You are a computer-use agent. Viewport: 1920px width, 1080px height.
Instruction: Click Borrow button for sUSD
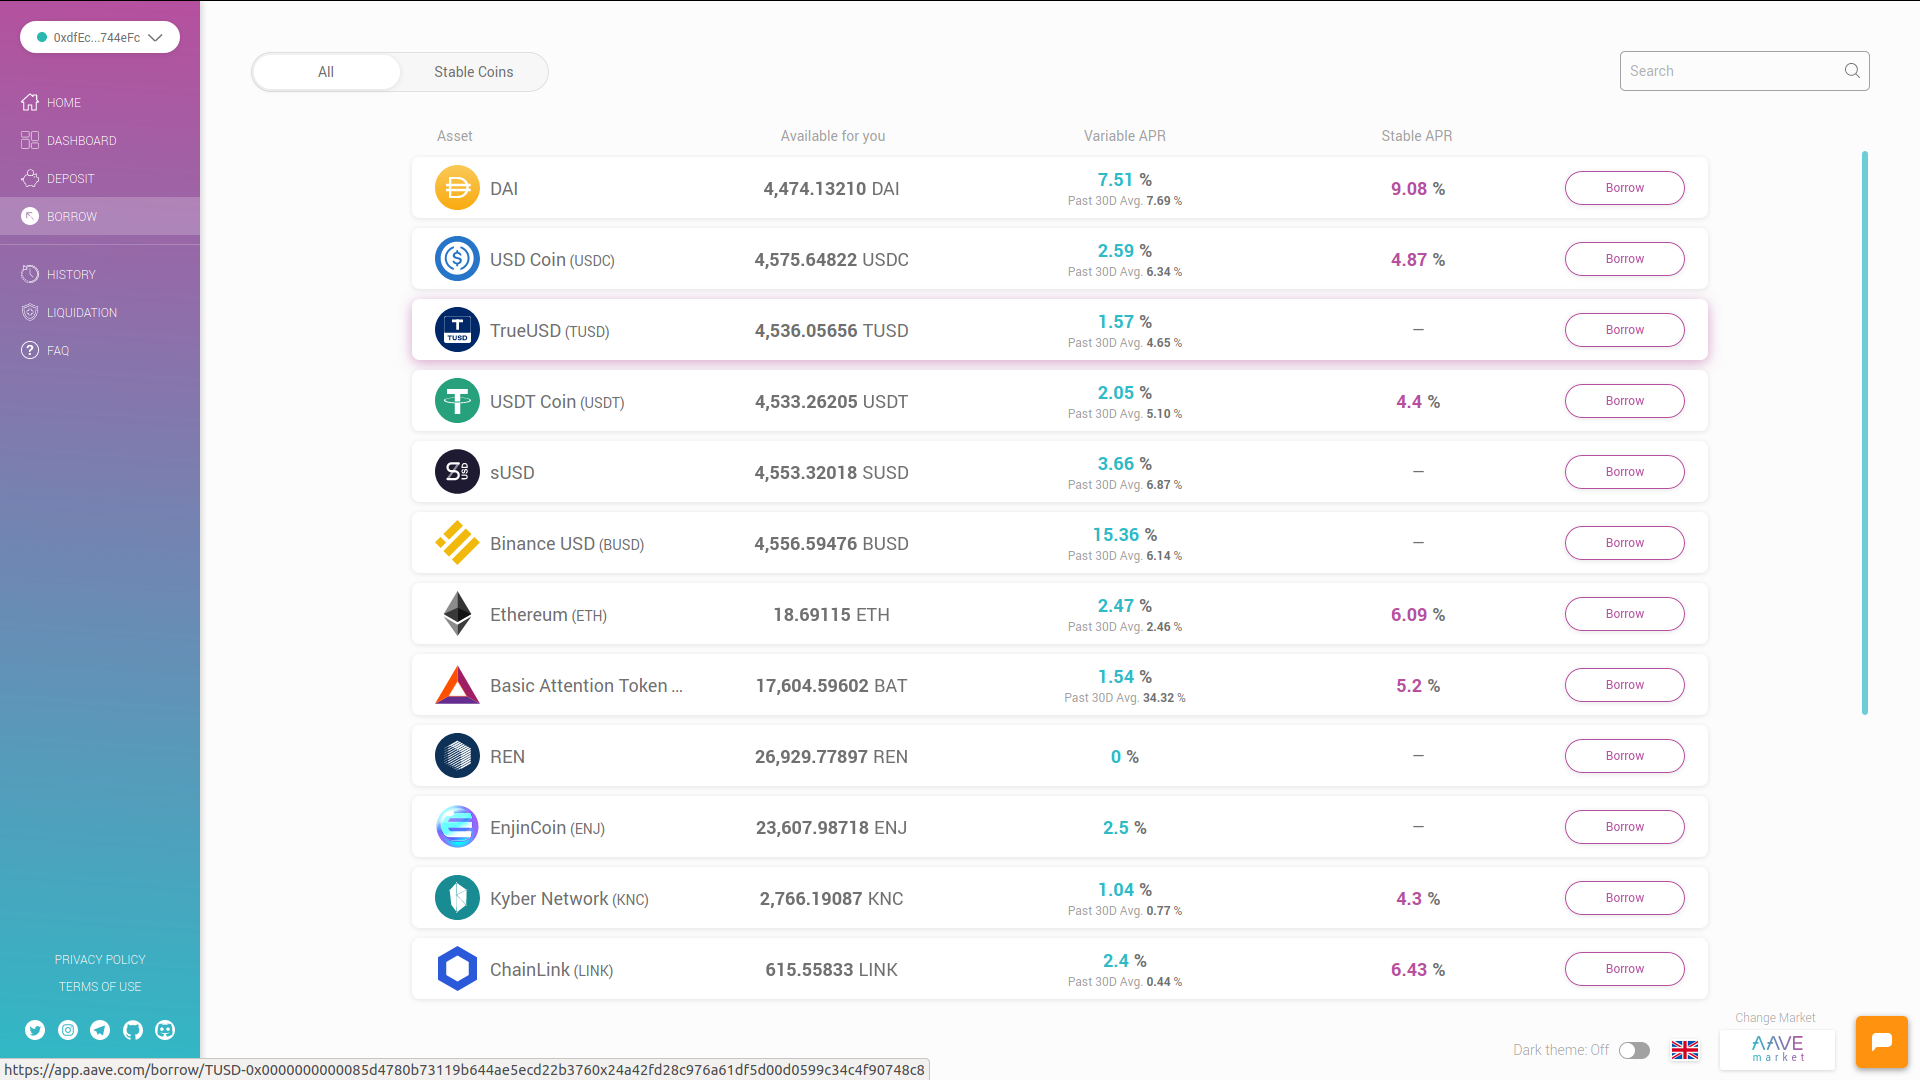[x=1624, y=472]
